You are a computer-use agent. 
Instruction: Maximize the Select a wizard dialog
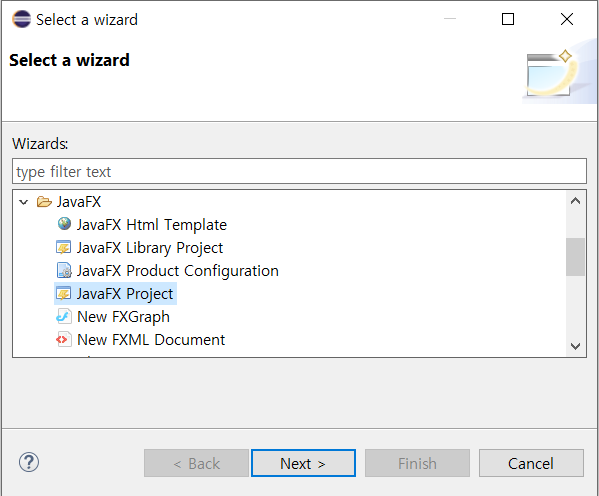[x=508, y=19]
